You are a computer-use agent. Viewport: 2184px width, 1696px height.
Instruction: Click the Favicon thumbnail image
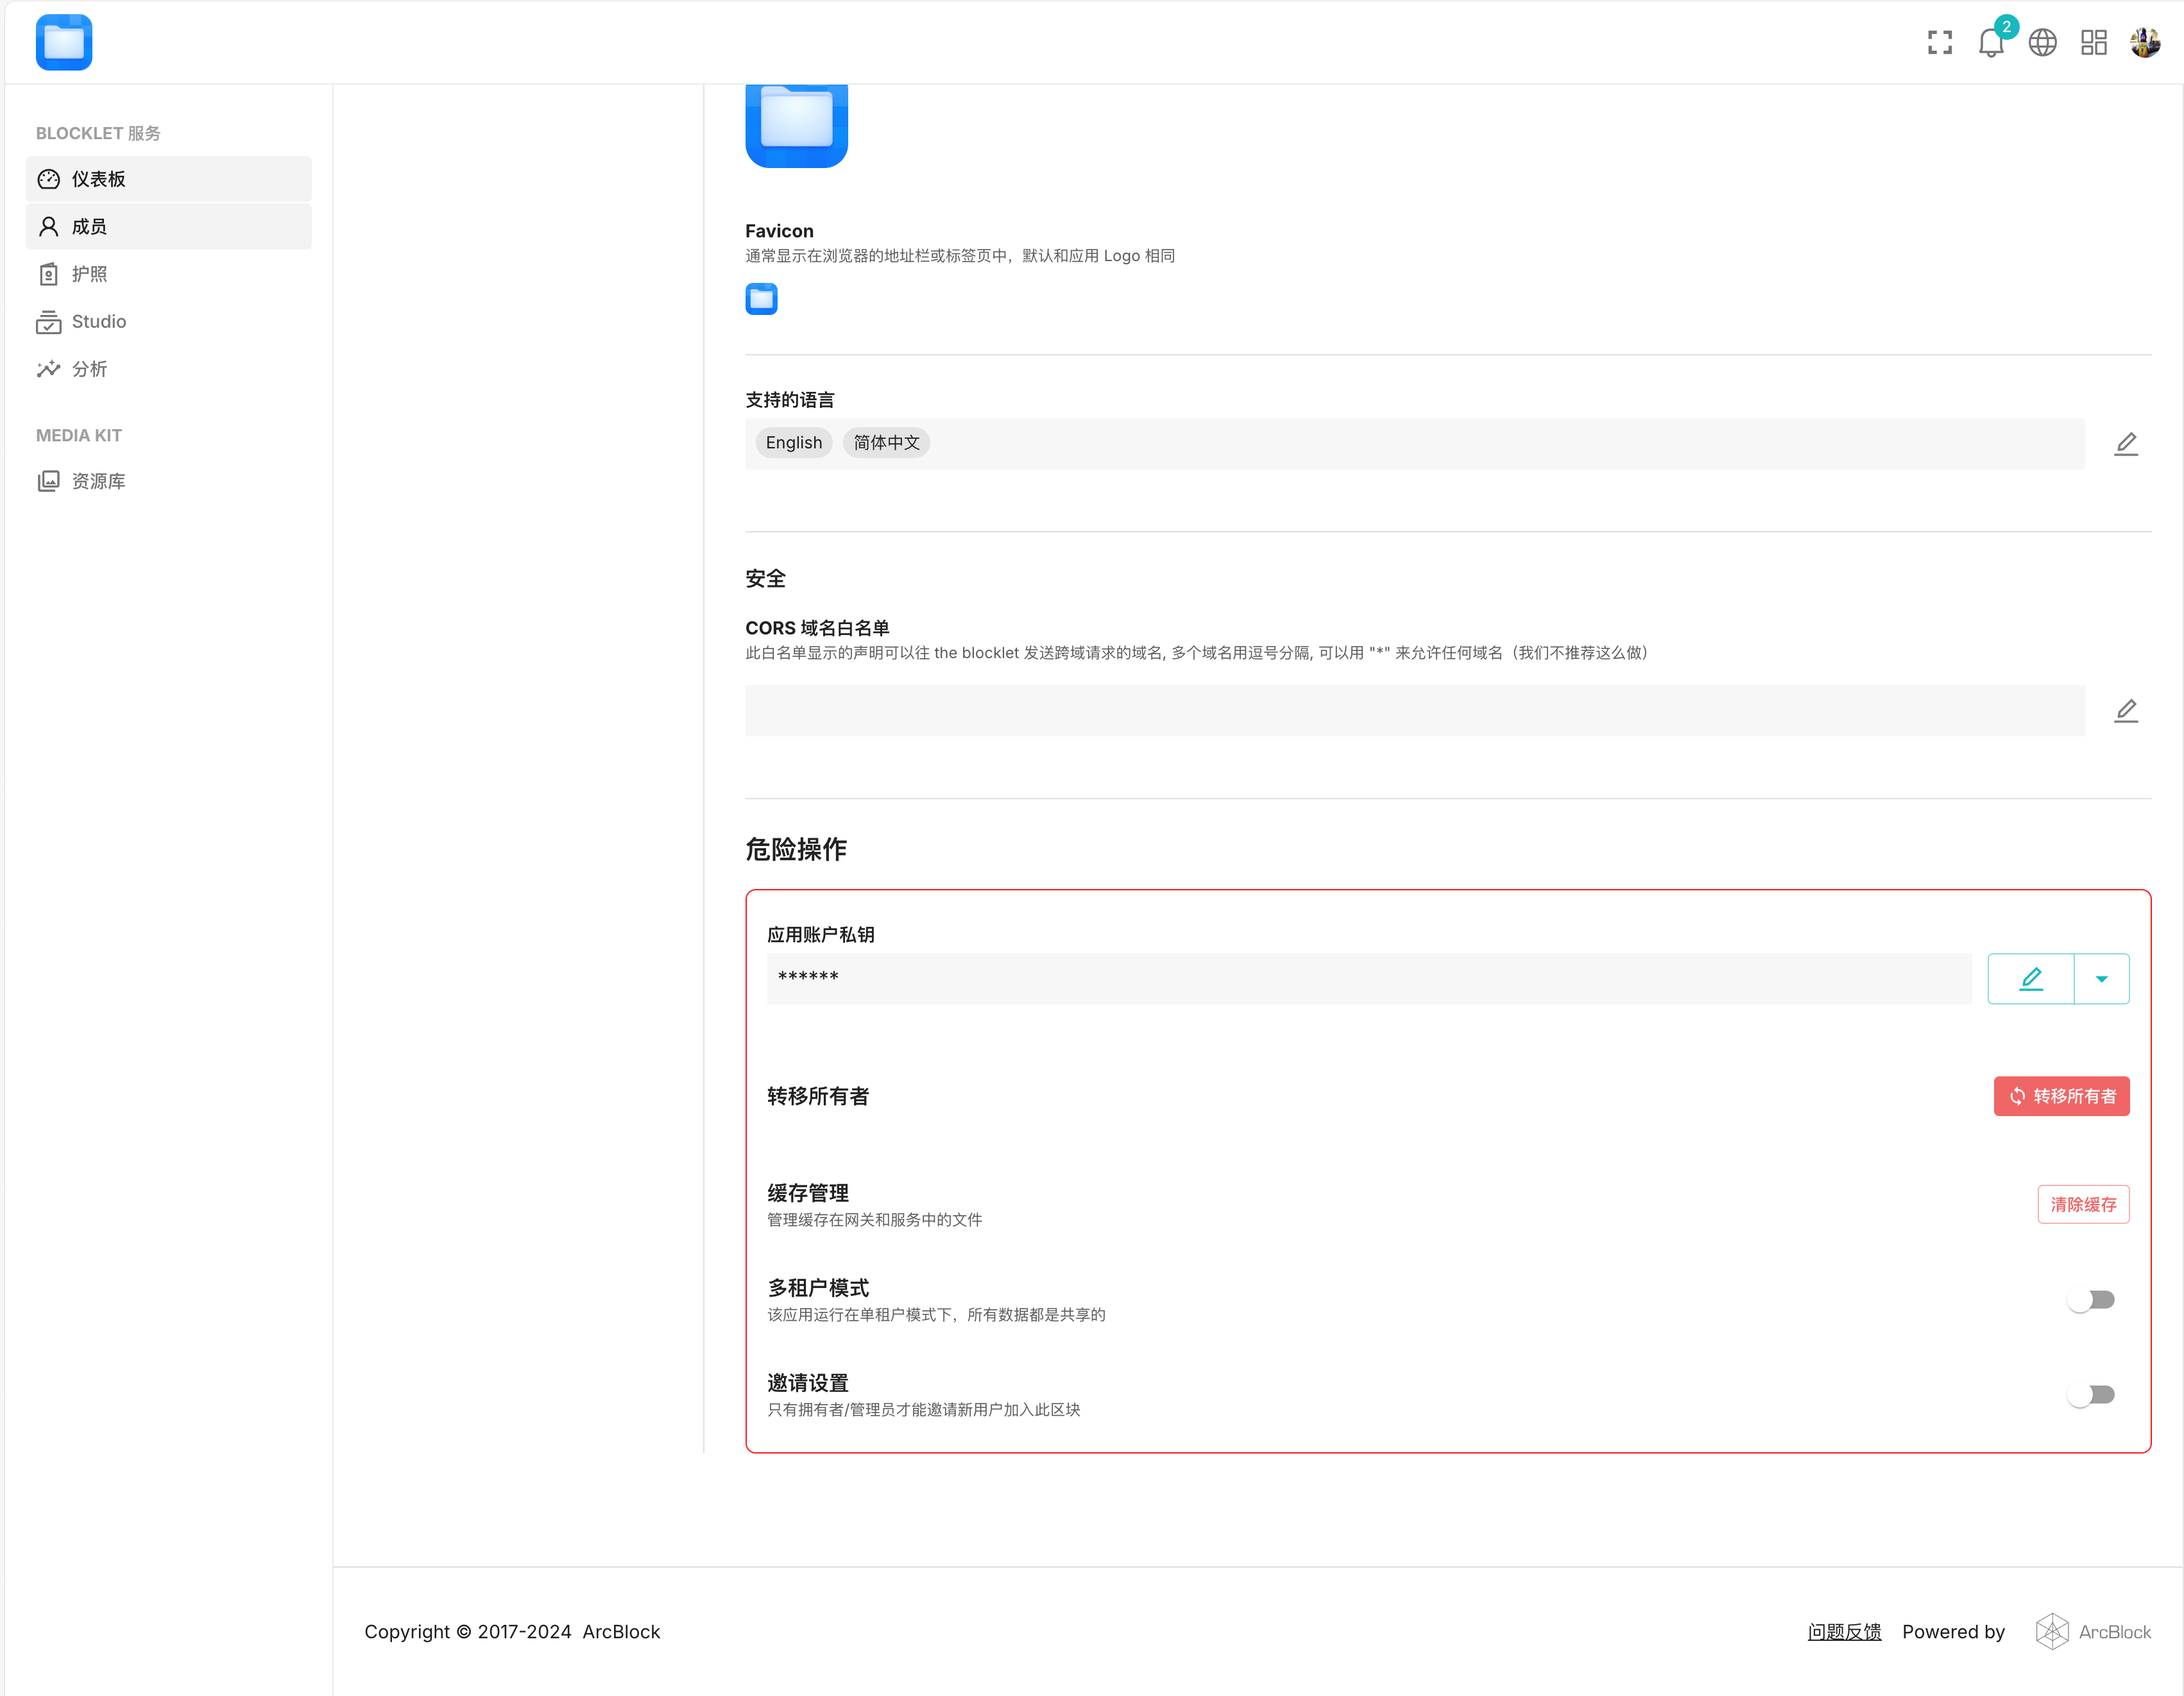tap(761, 298)
